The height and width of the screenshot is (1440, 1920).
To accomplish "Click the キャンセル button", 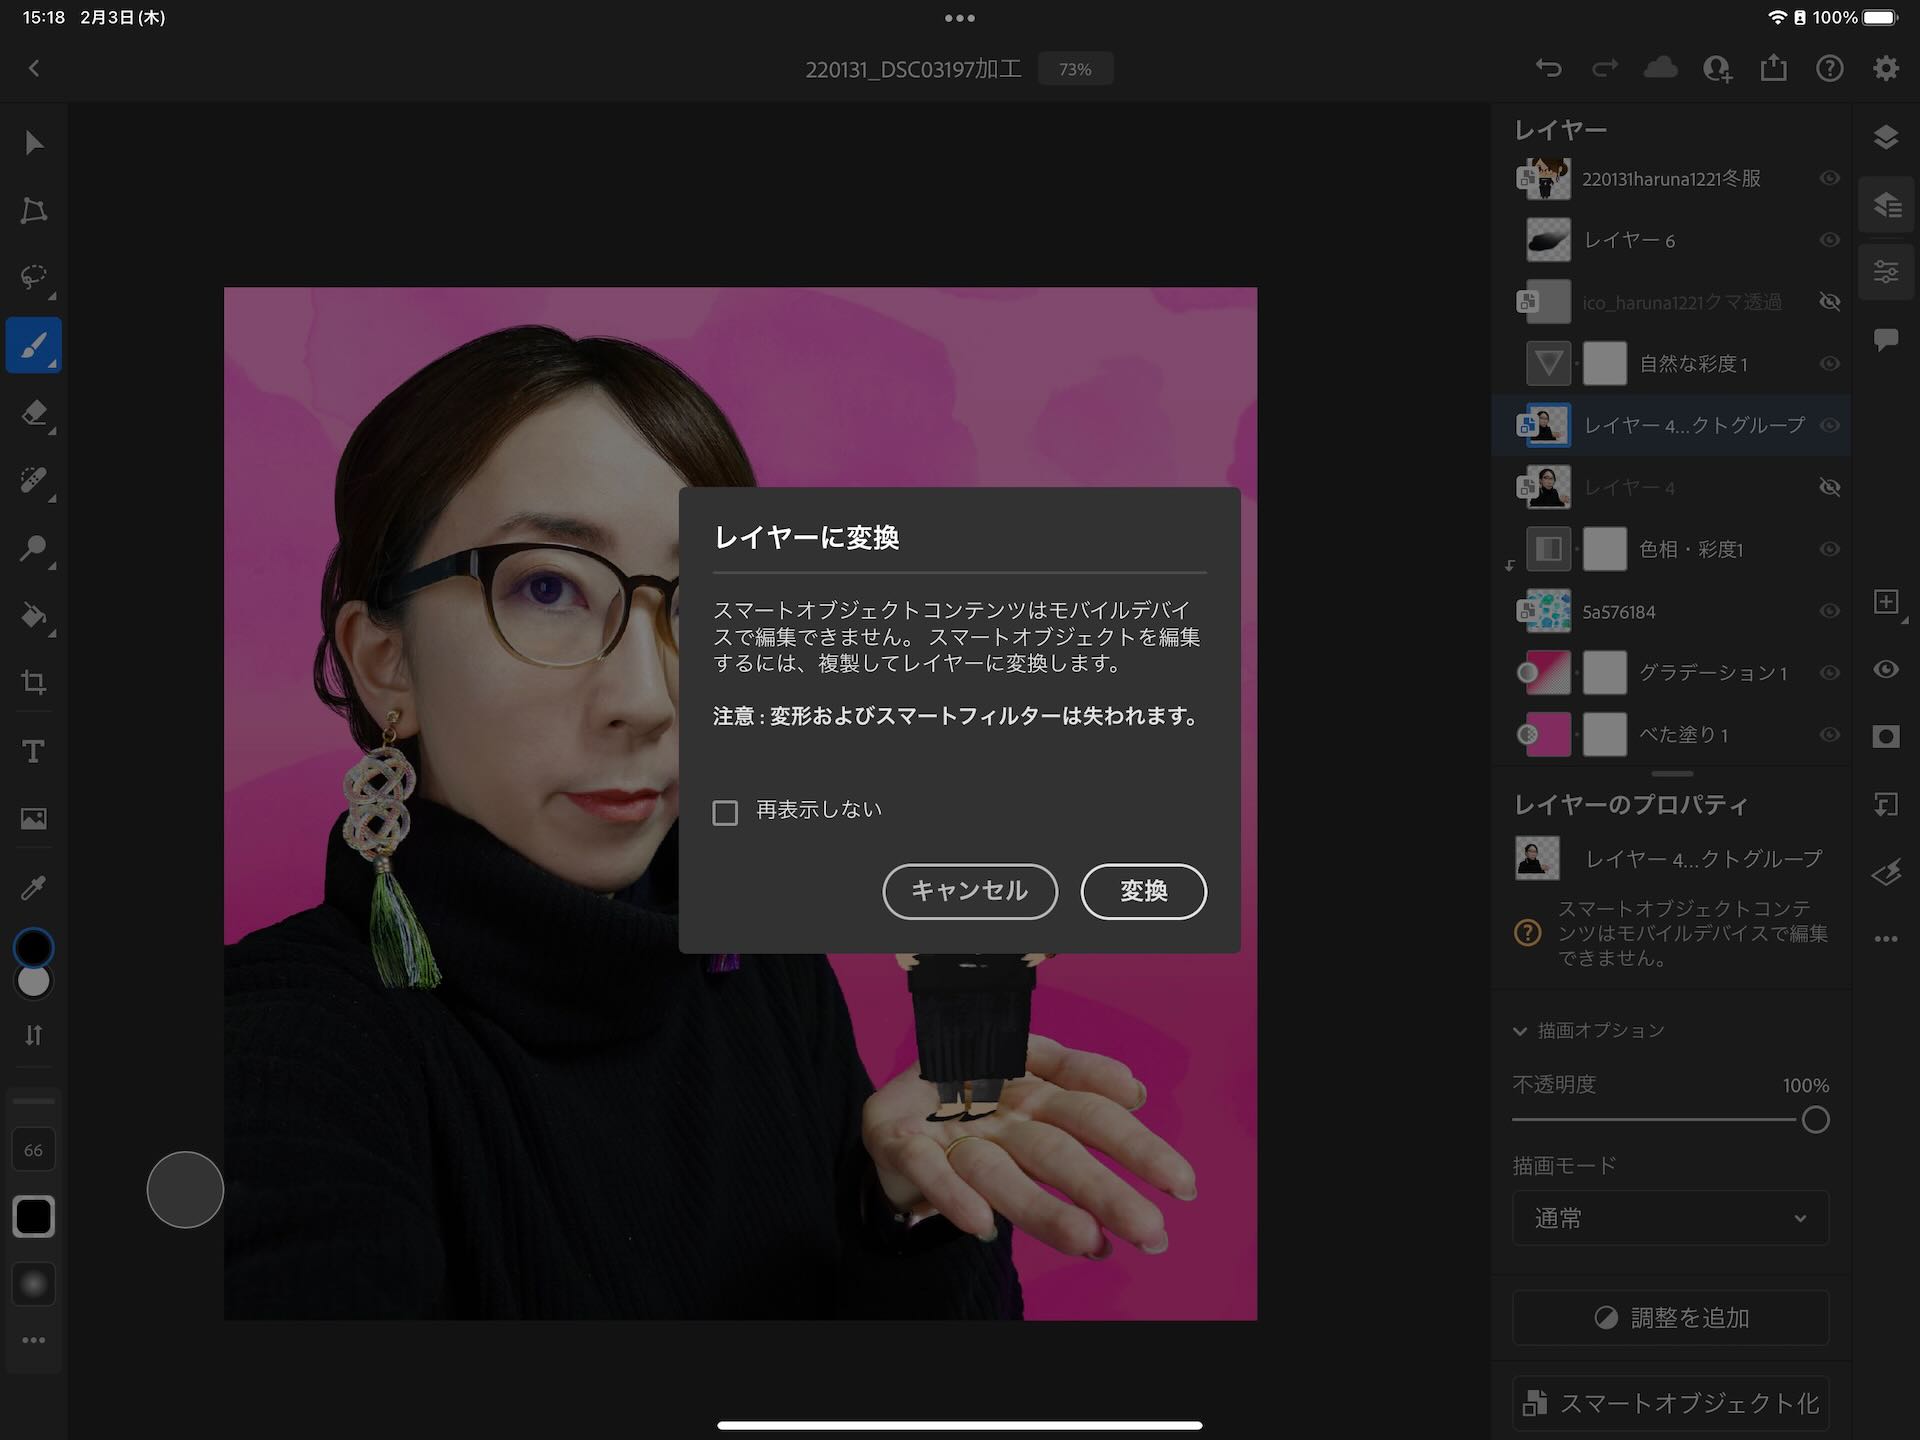I will (969, 891).
